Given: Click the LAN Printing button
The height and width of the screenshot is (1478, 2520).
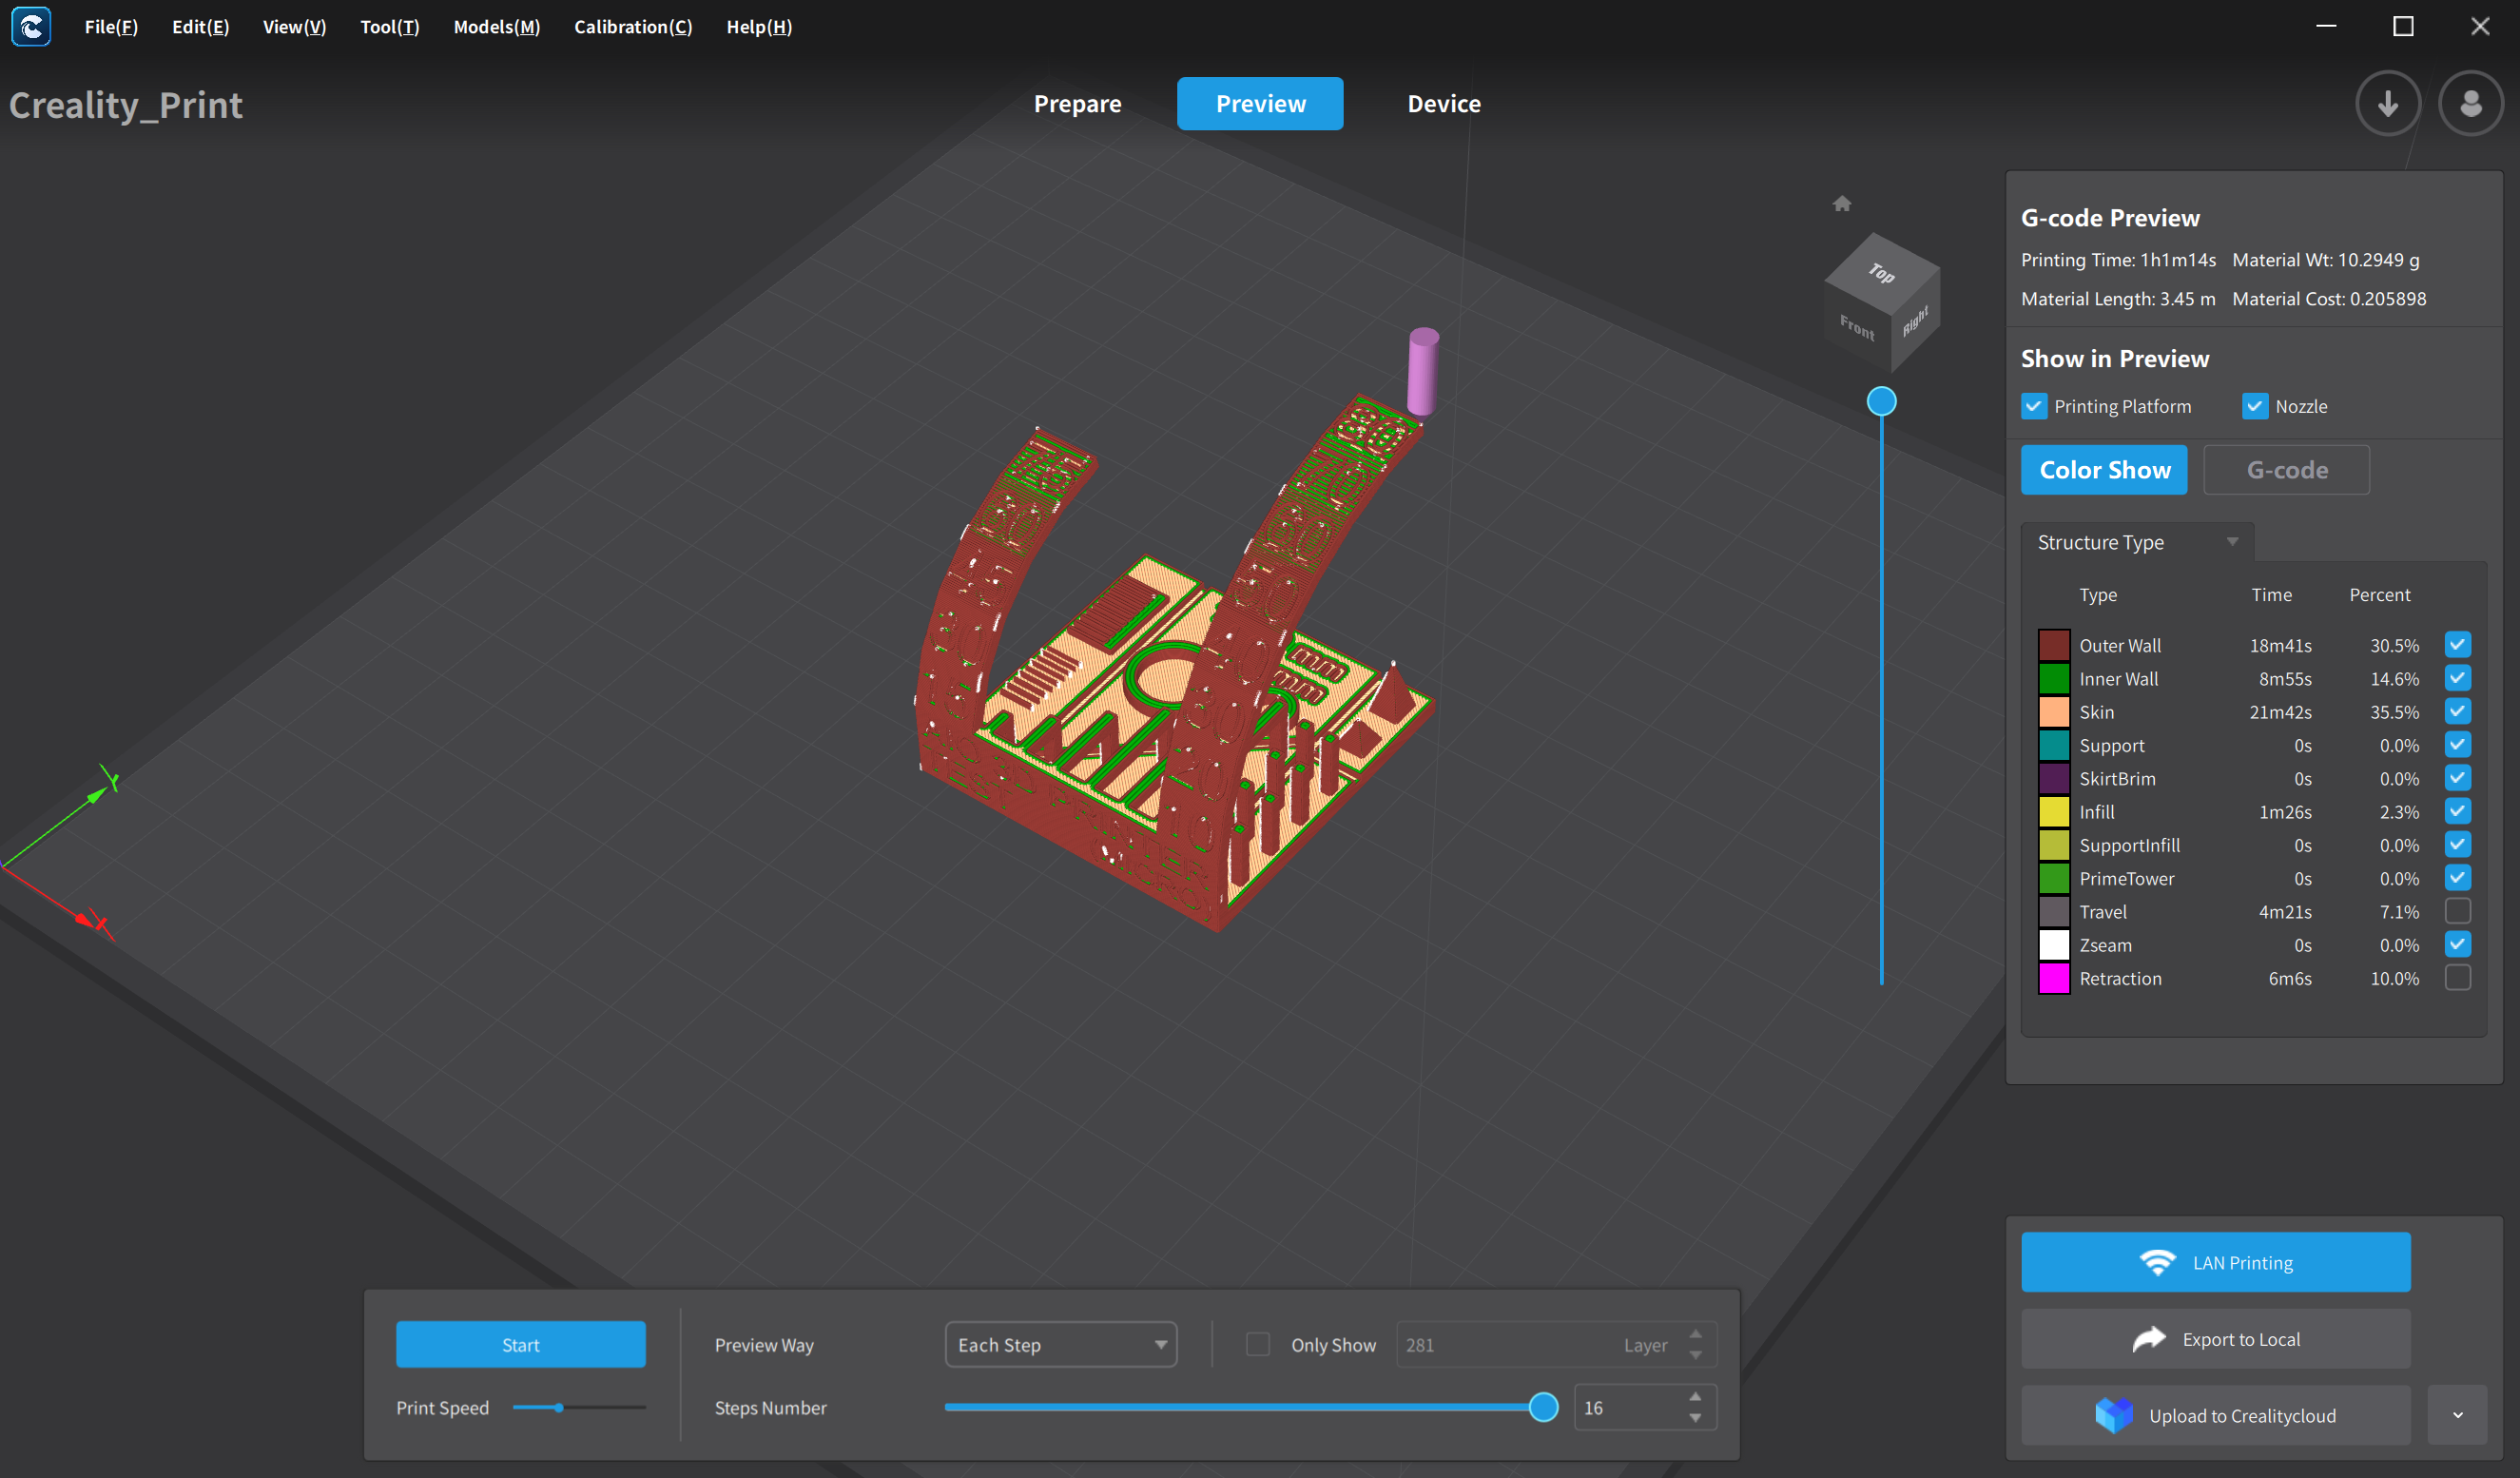Looking at the screenshot, I should (x=2215, y=1262).
